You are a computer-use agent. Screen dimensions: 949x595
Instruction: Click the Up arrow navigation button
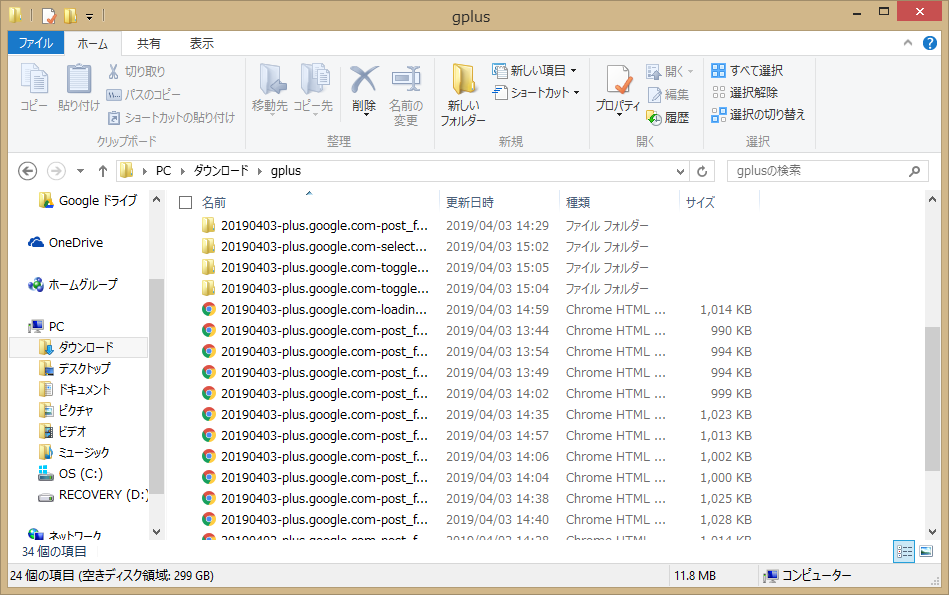102,171
